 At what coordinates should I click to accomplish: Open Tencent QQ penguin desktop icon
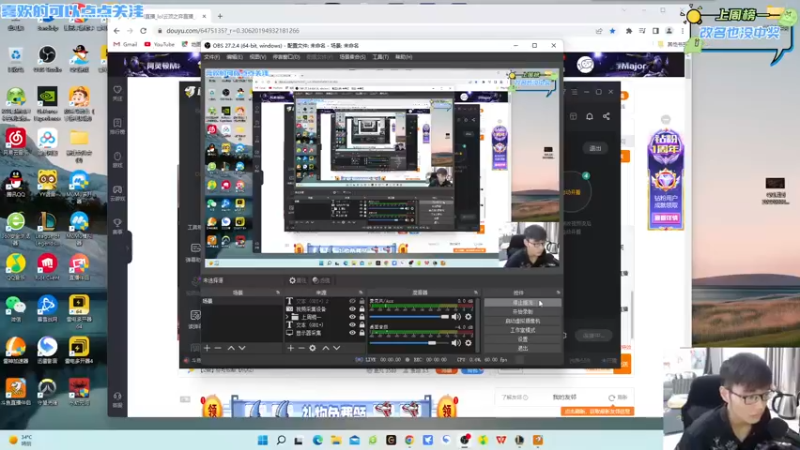(16, 184)
